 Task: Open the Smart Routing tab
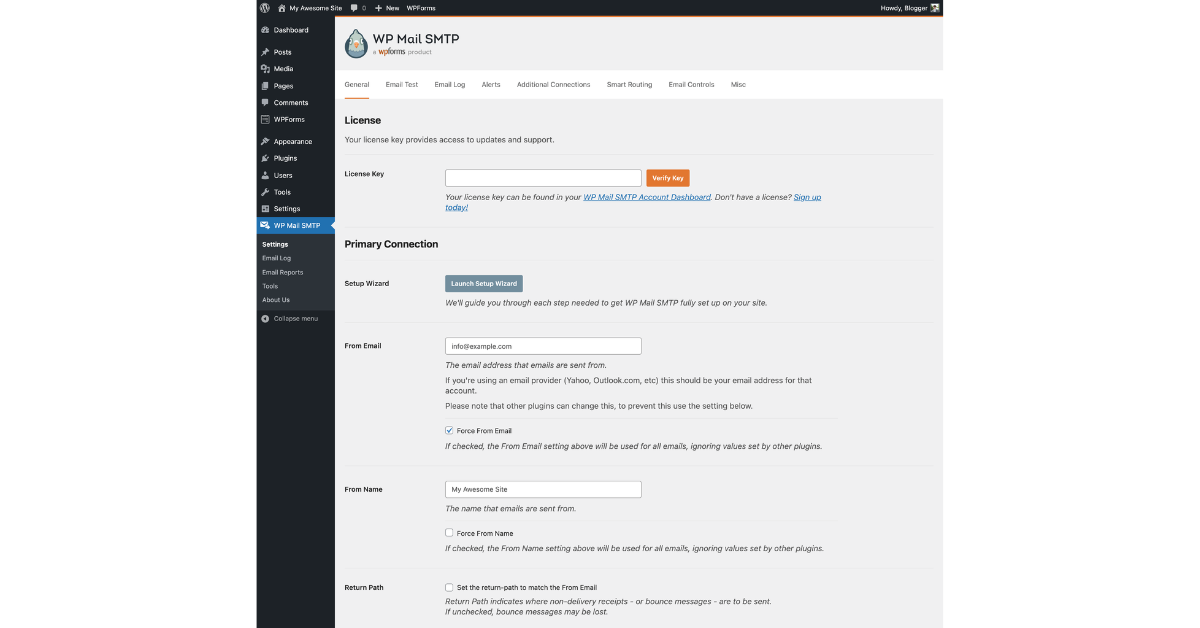[629, 84]
